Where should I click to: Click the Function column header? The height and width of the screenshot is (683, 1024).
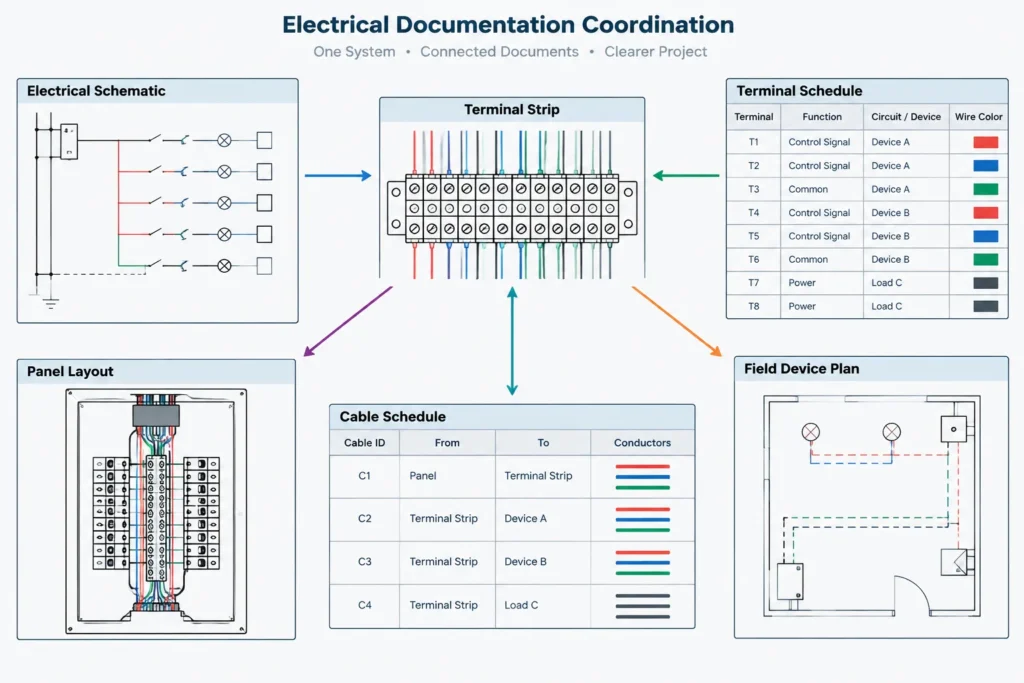pos(822,117)
